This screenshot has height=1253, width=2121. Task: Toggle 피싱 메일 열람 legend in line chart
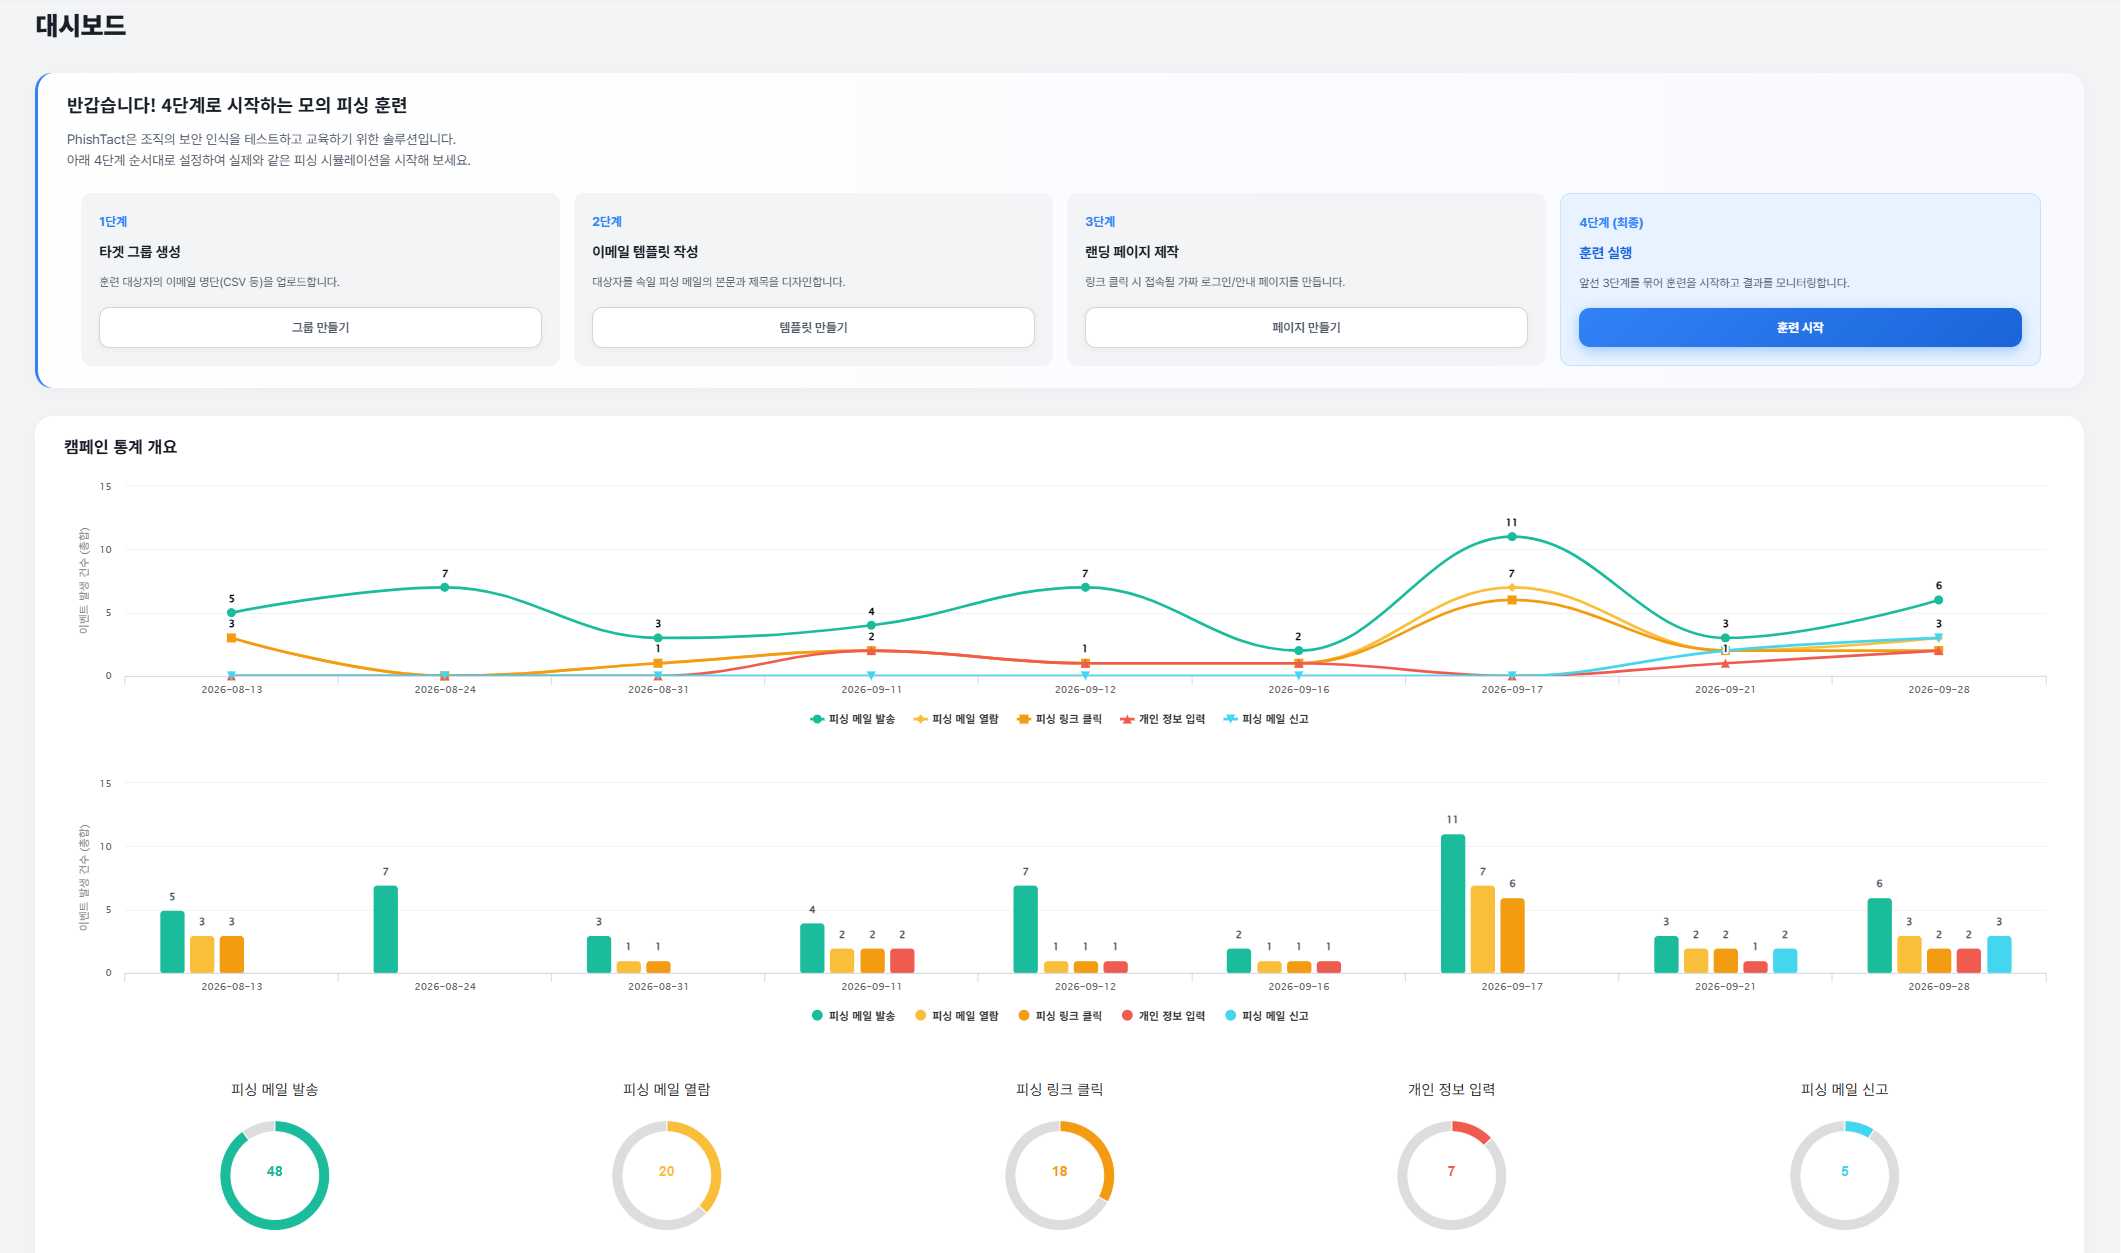956,719
